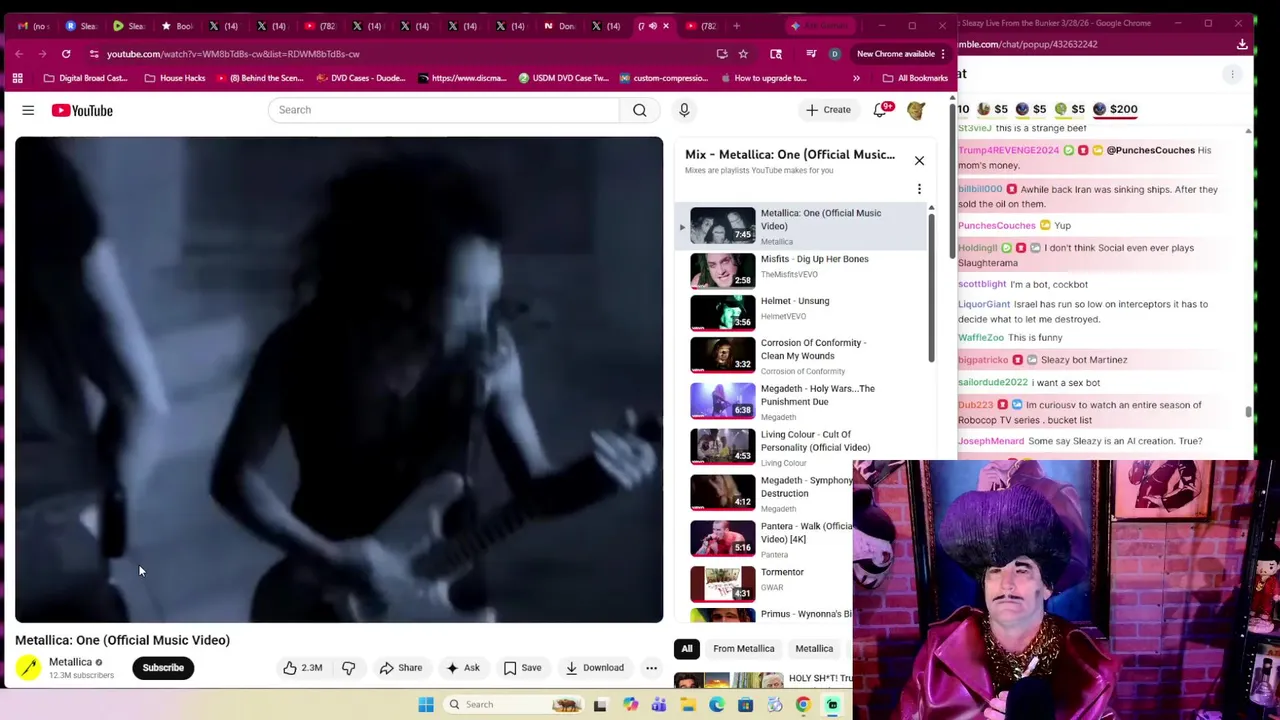Open DVD Cases - Duode bookmark

click(x=362, y=78)
